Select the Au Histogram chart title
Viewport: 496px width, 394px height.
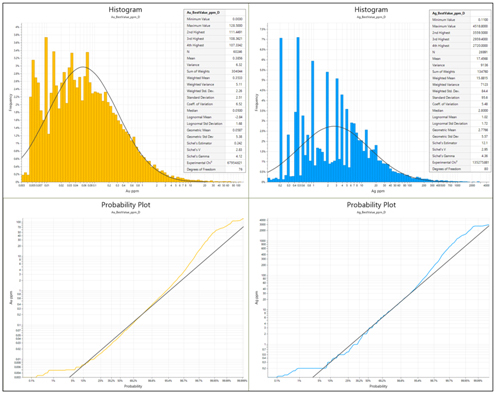pyautogui.click(x=125, y=10)
